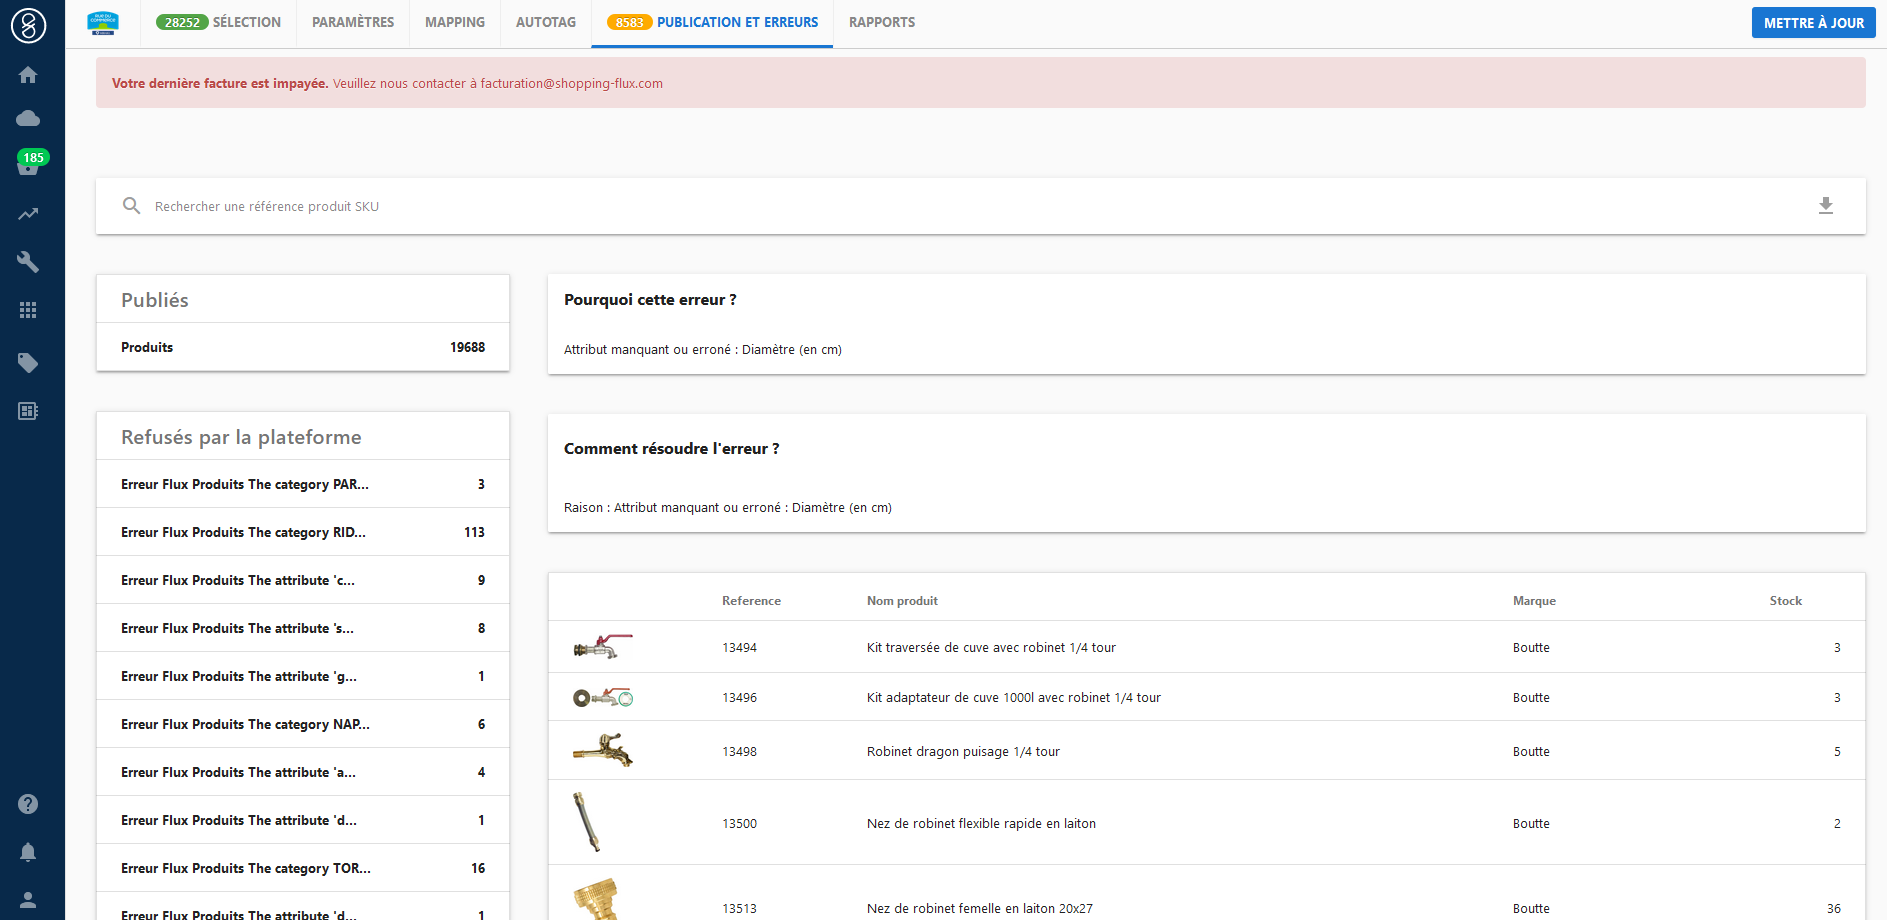Screen dimensions: 1887x920
Task: Select error row "The attribute 'g..."
Action: 303,676
